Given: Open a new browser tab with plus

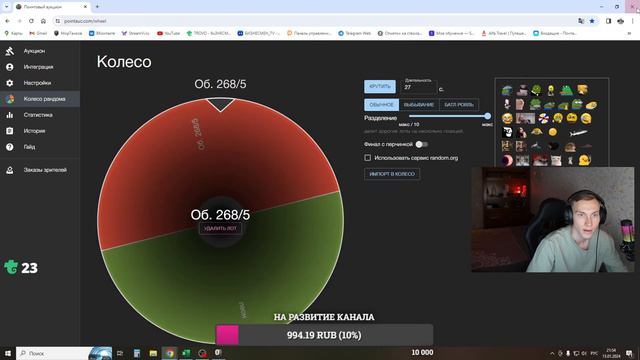Looking at the screenshot, I should tap(97, 7).
